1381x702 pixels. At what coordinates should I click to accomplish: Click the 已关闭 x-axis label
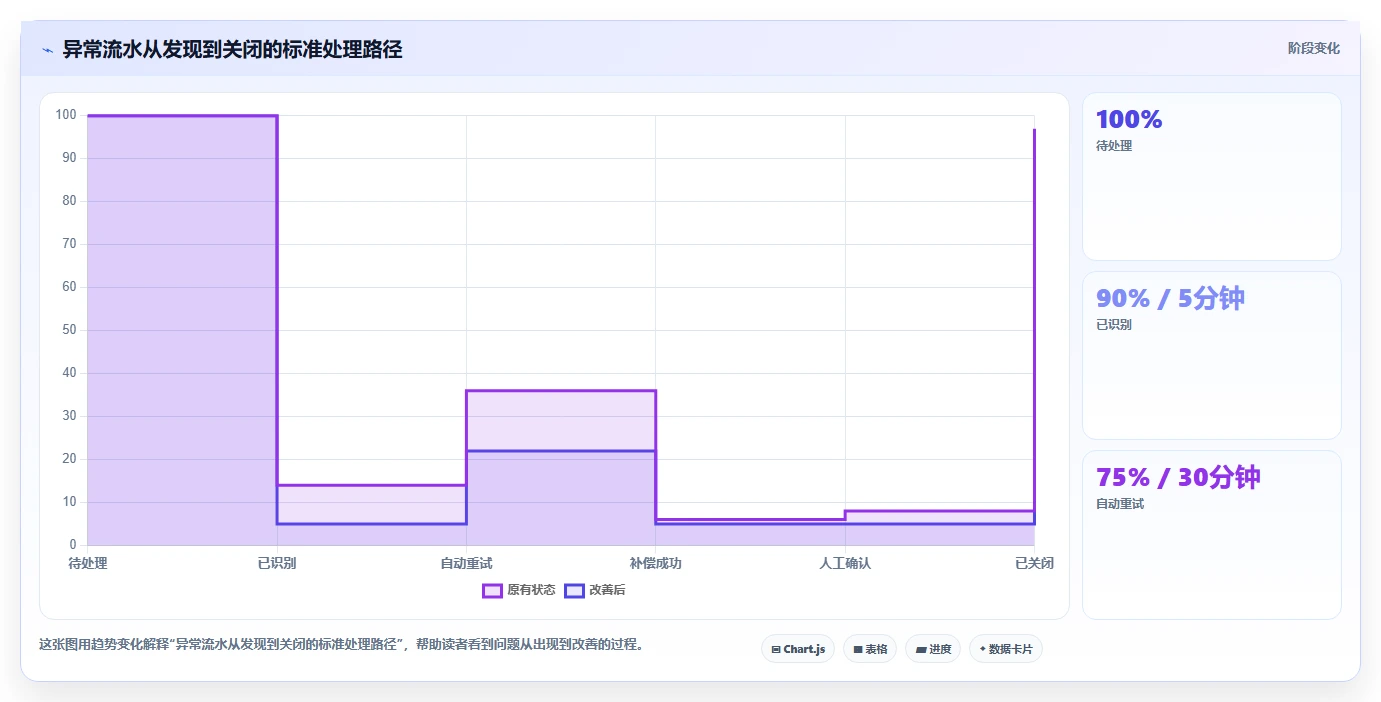click(x=1034, y=564)
